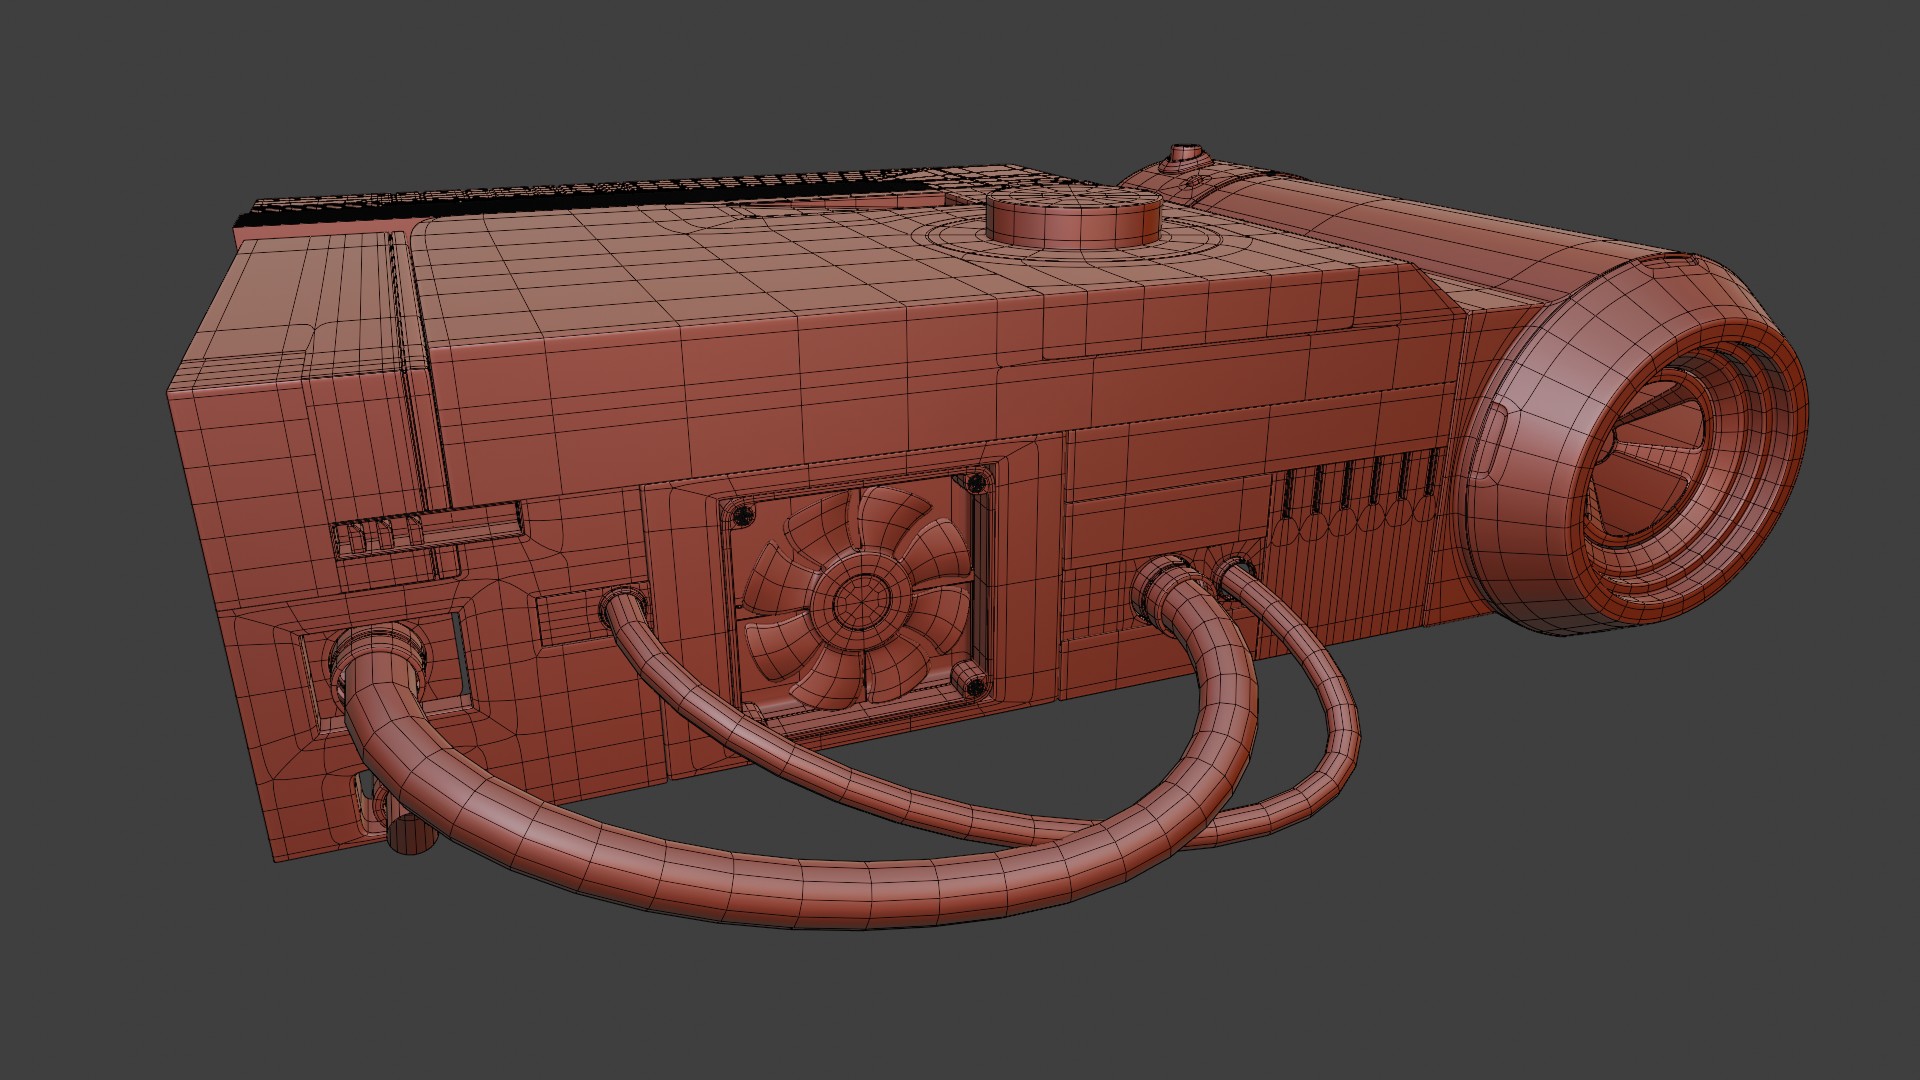Click the thin hose's right connector
Viewport: 1920px width, 1080px height.
(x=1231, y=573)
